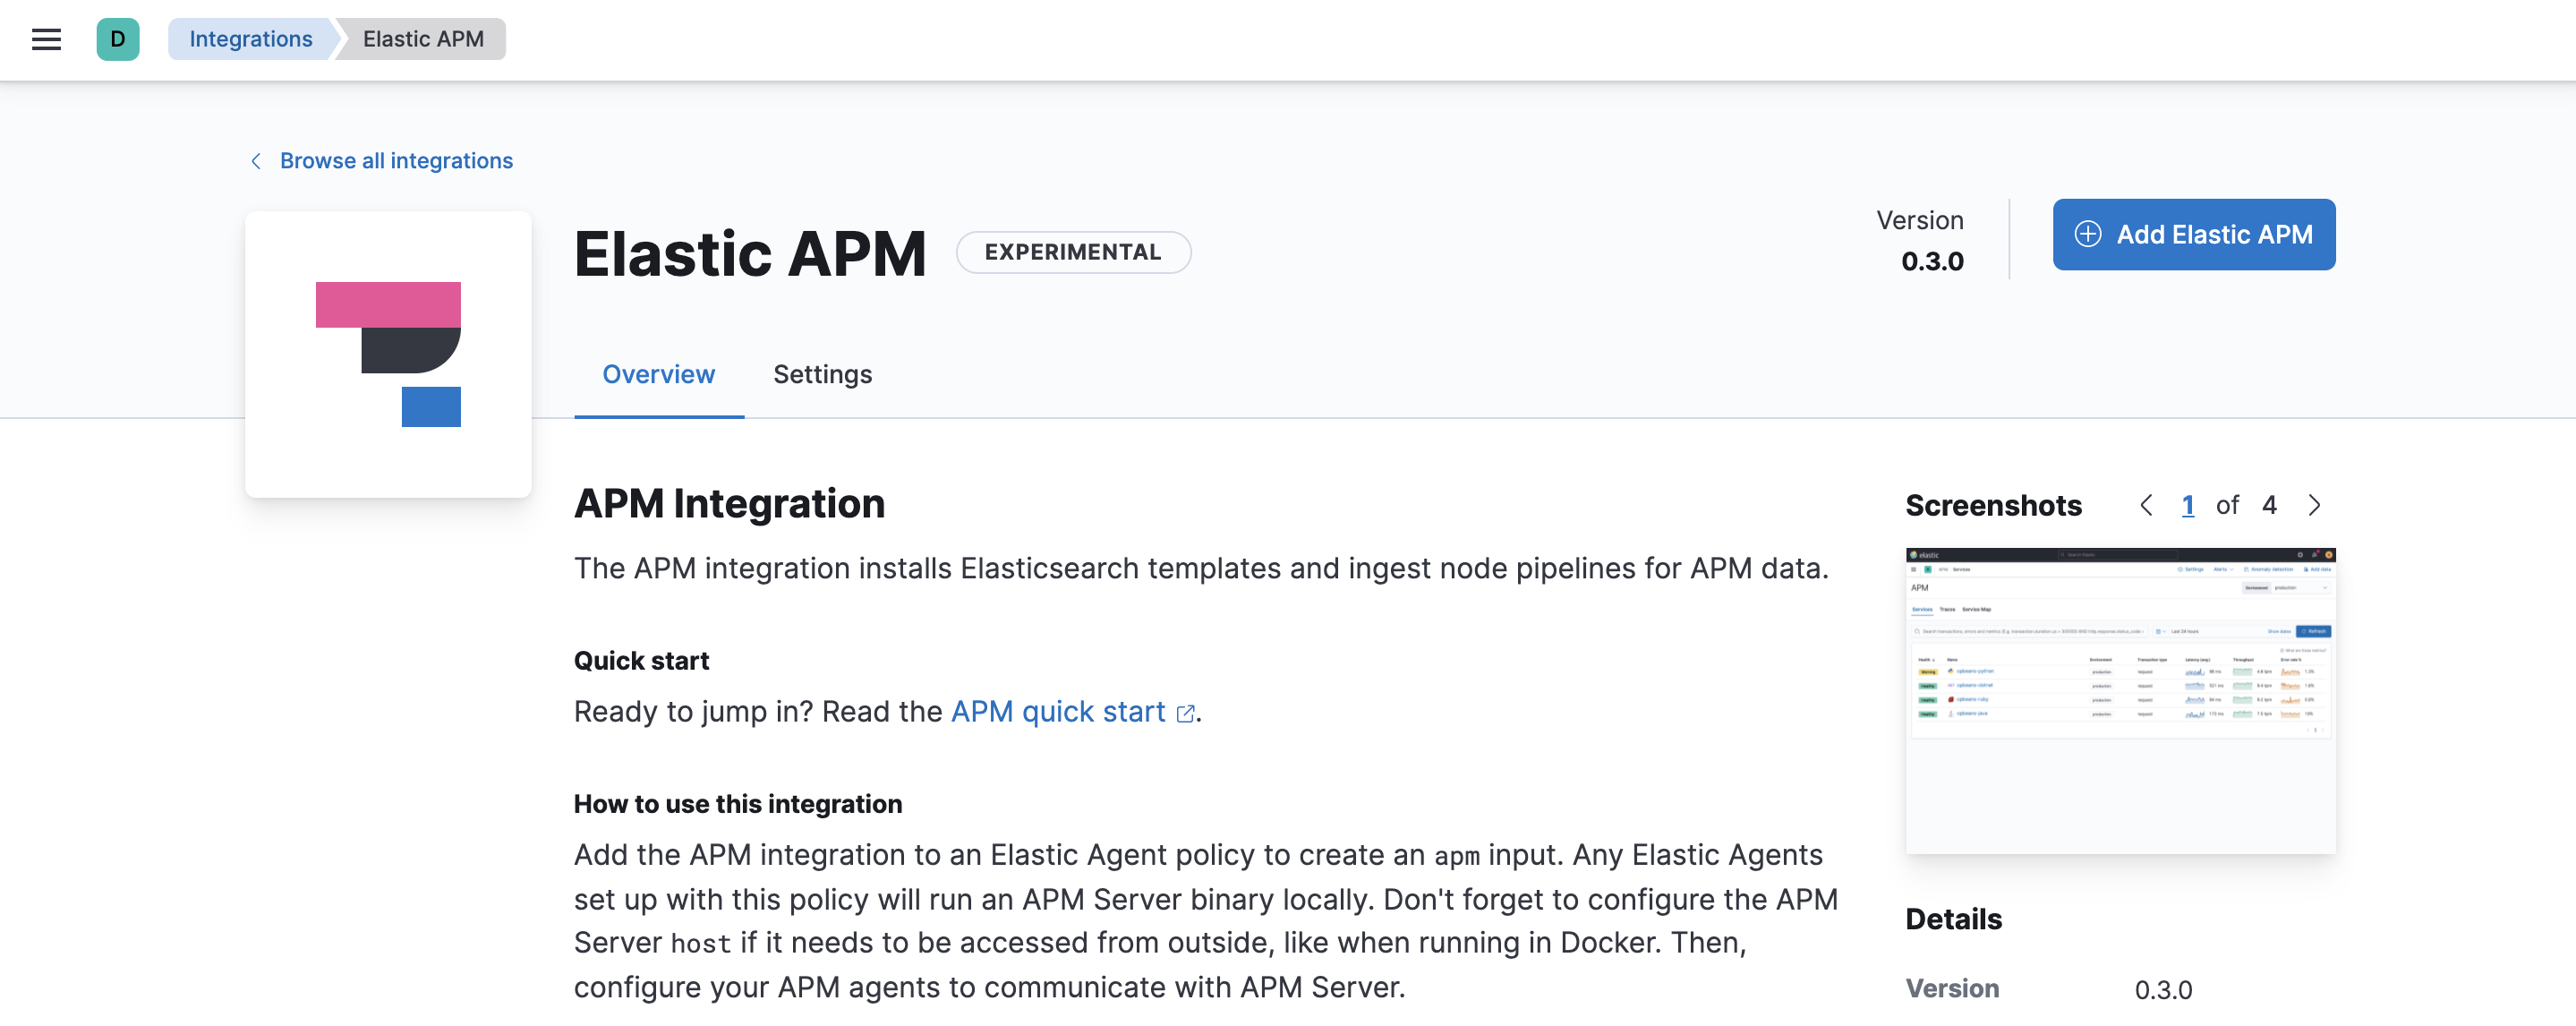Click the EXPERIMENTAL badge toggle
The image size is (2576, 1026).
[x=1073, y=252]
